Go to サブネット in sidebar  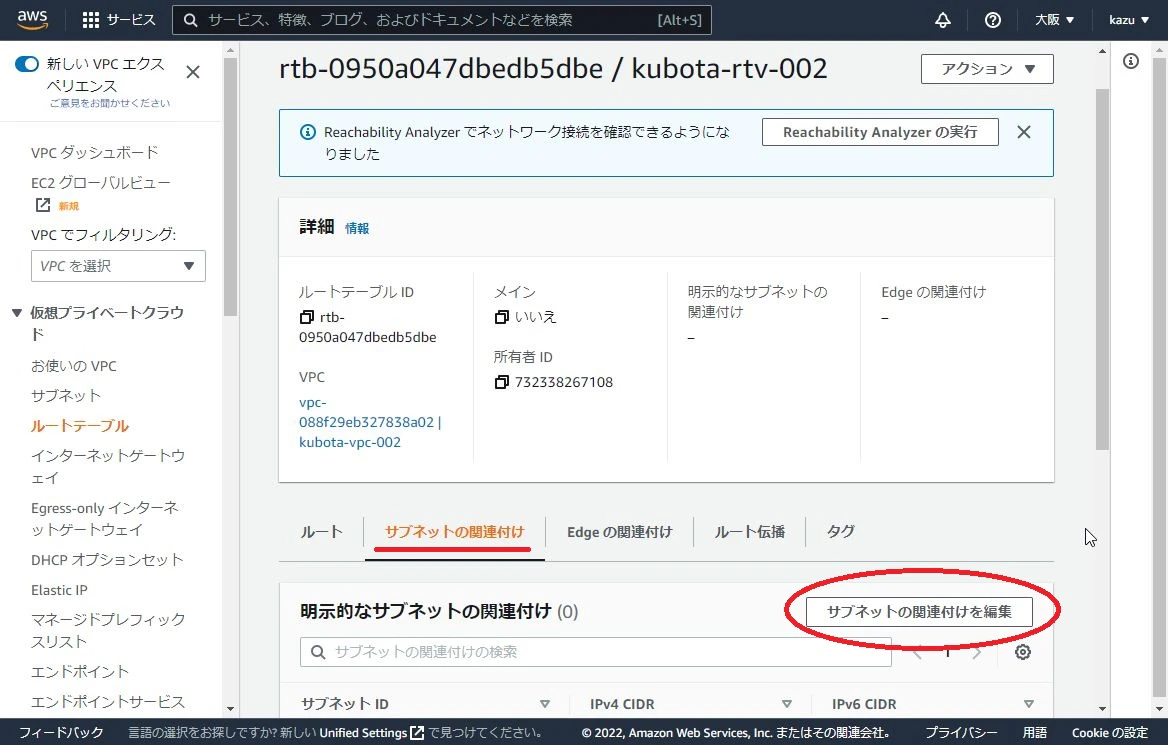click(66, 396)
